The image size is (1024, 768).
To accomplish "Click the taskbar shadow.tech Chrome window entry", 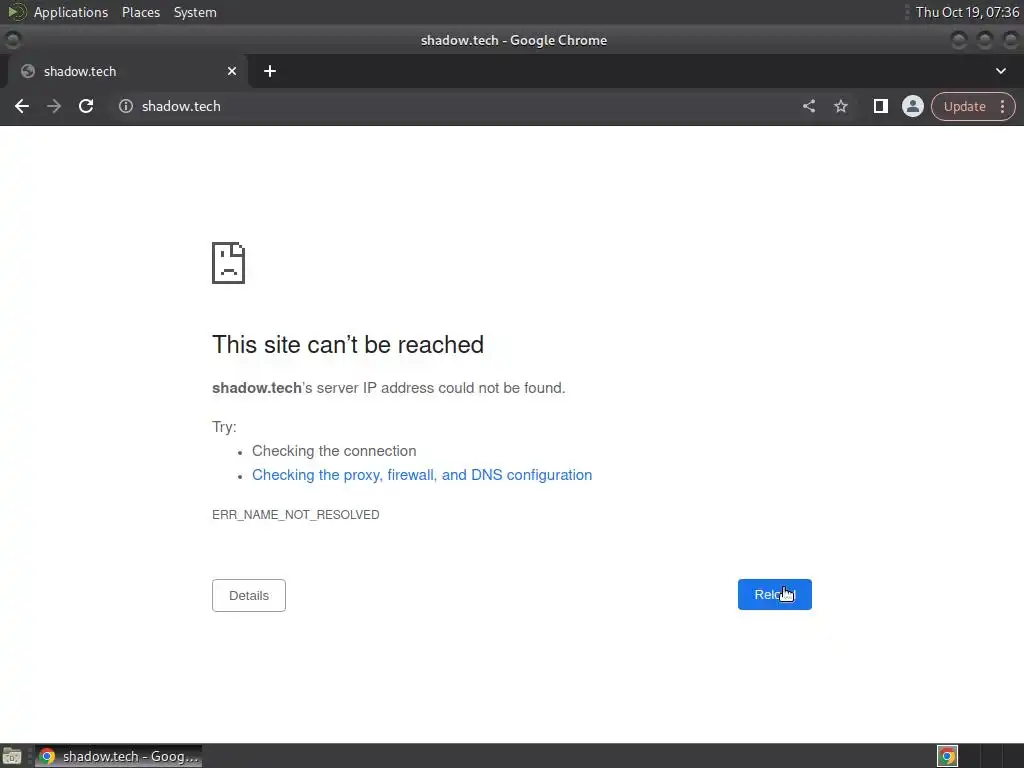I will click(x=118, y=756).
